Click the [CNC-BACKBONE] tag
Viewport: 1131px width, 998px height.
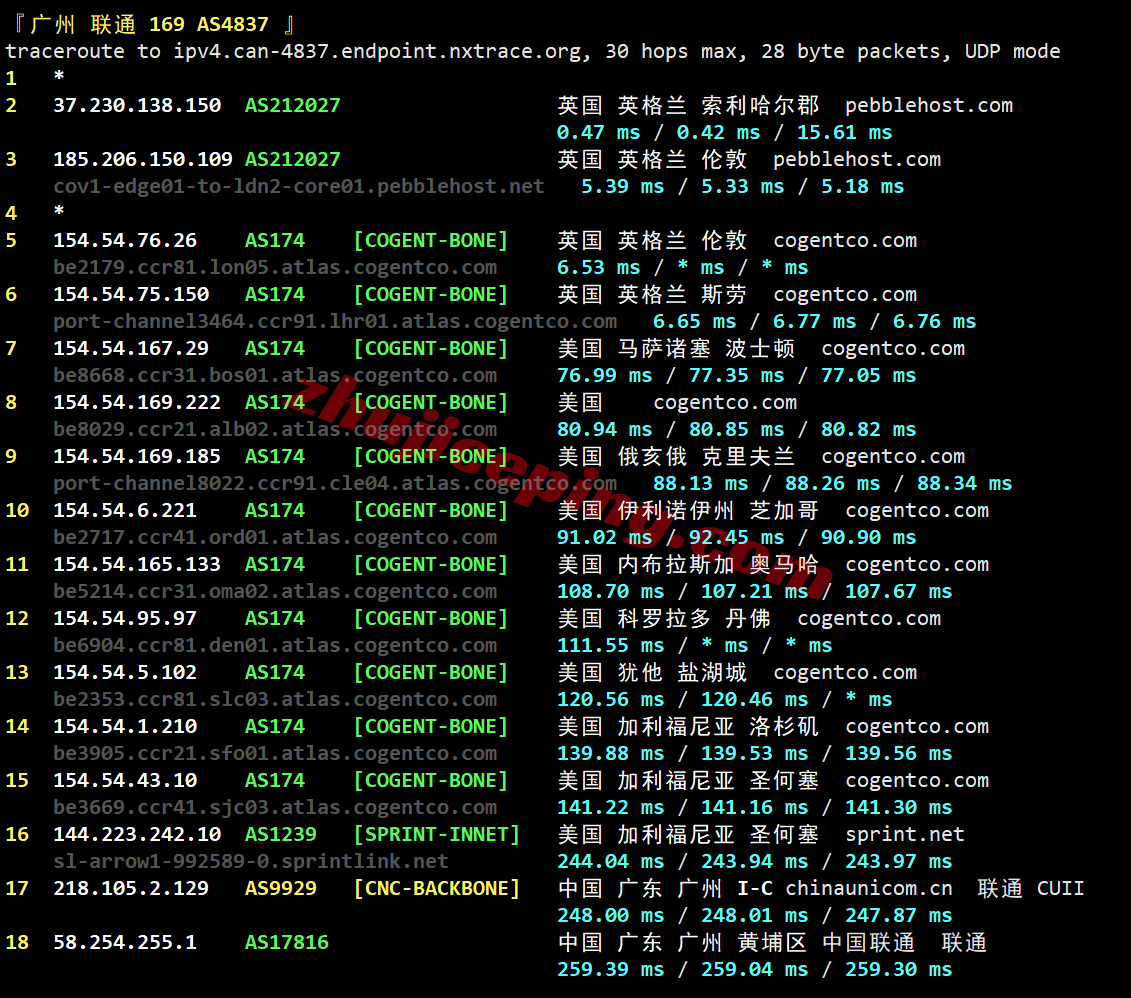[437, 888]
